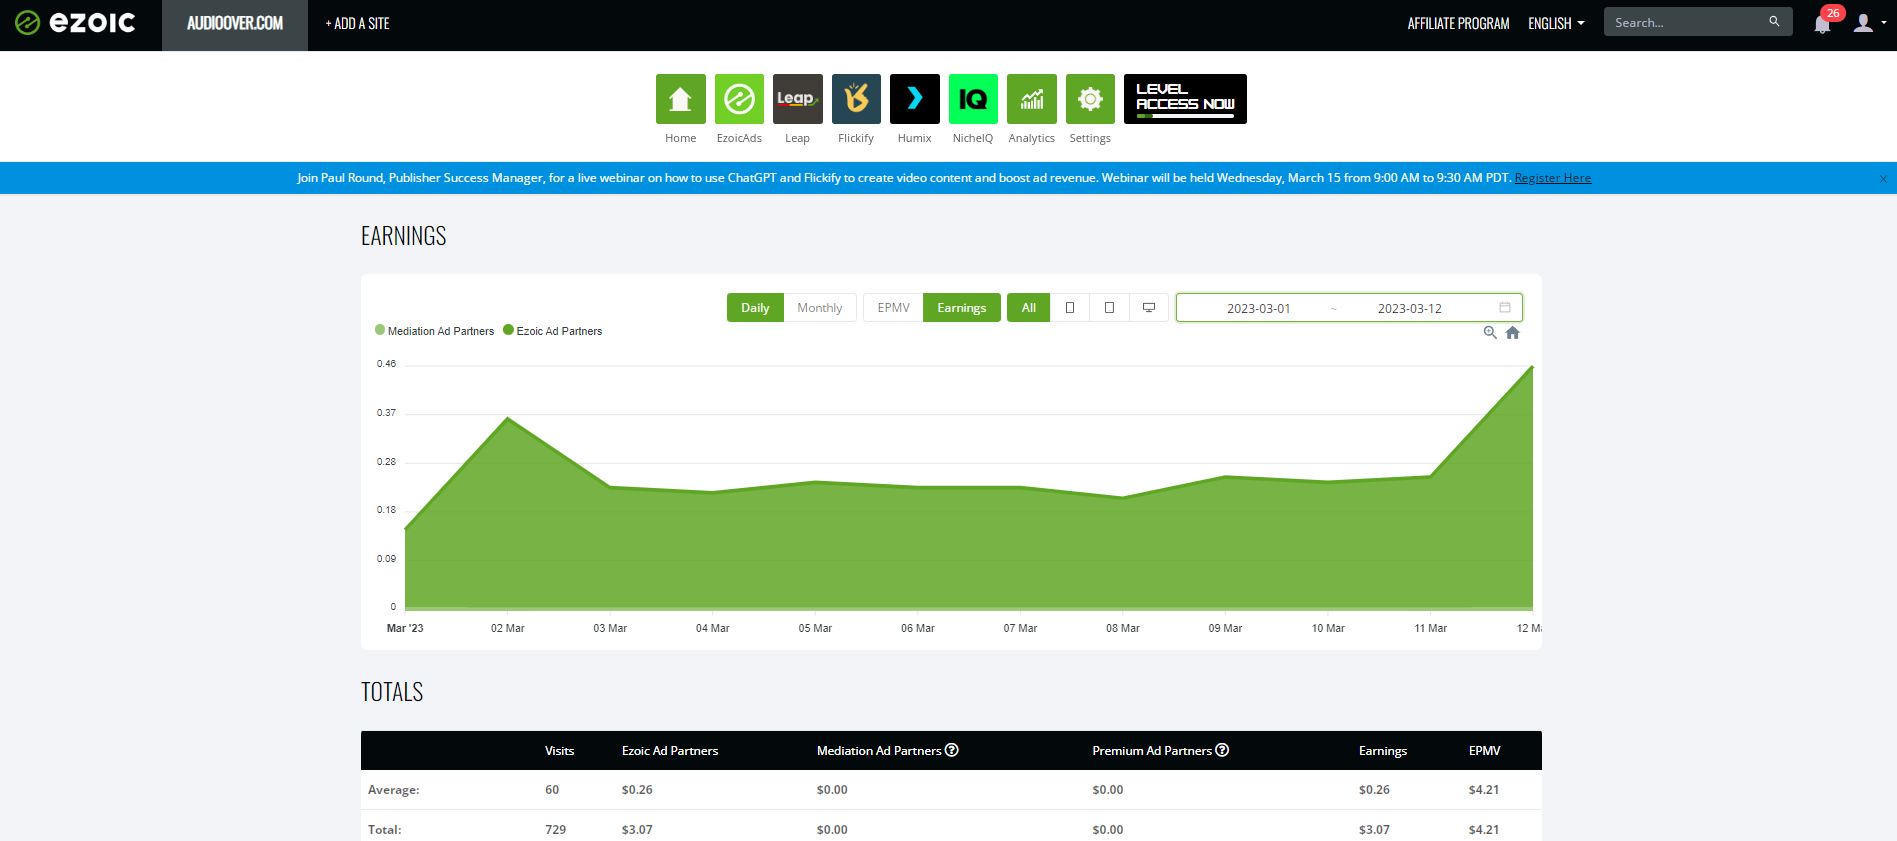Dismiss the blue webinar banner
This screenshot has width=1897, height=841.
[x=1883, y=179]
